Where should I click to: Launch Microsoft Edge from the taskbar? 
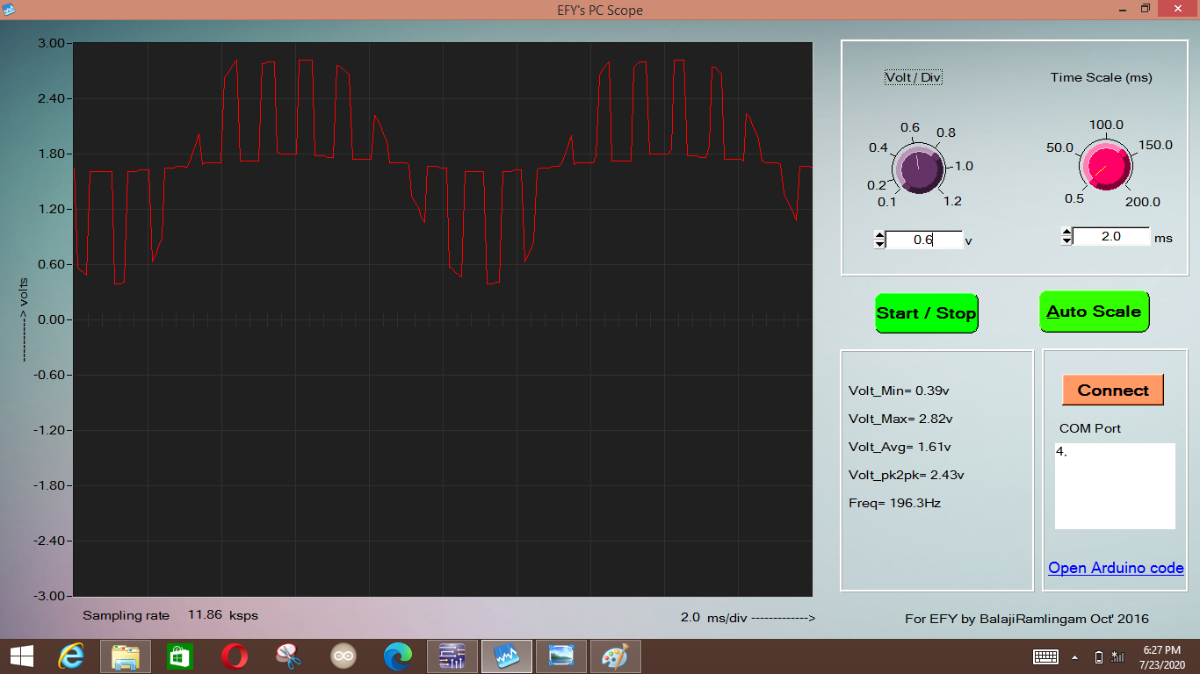point(398,656)
